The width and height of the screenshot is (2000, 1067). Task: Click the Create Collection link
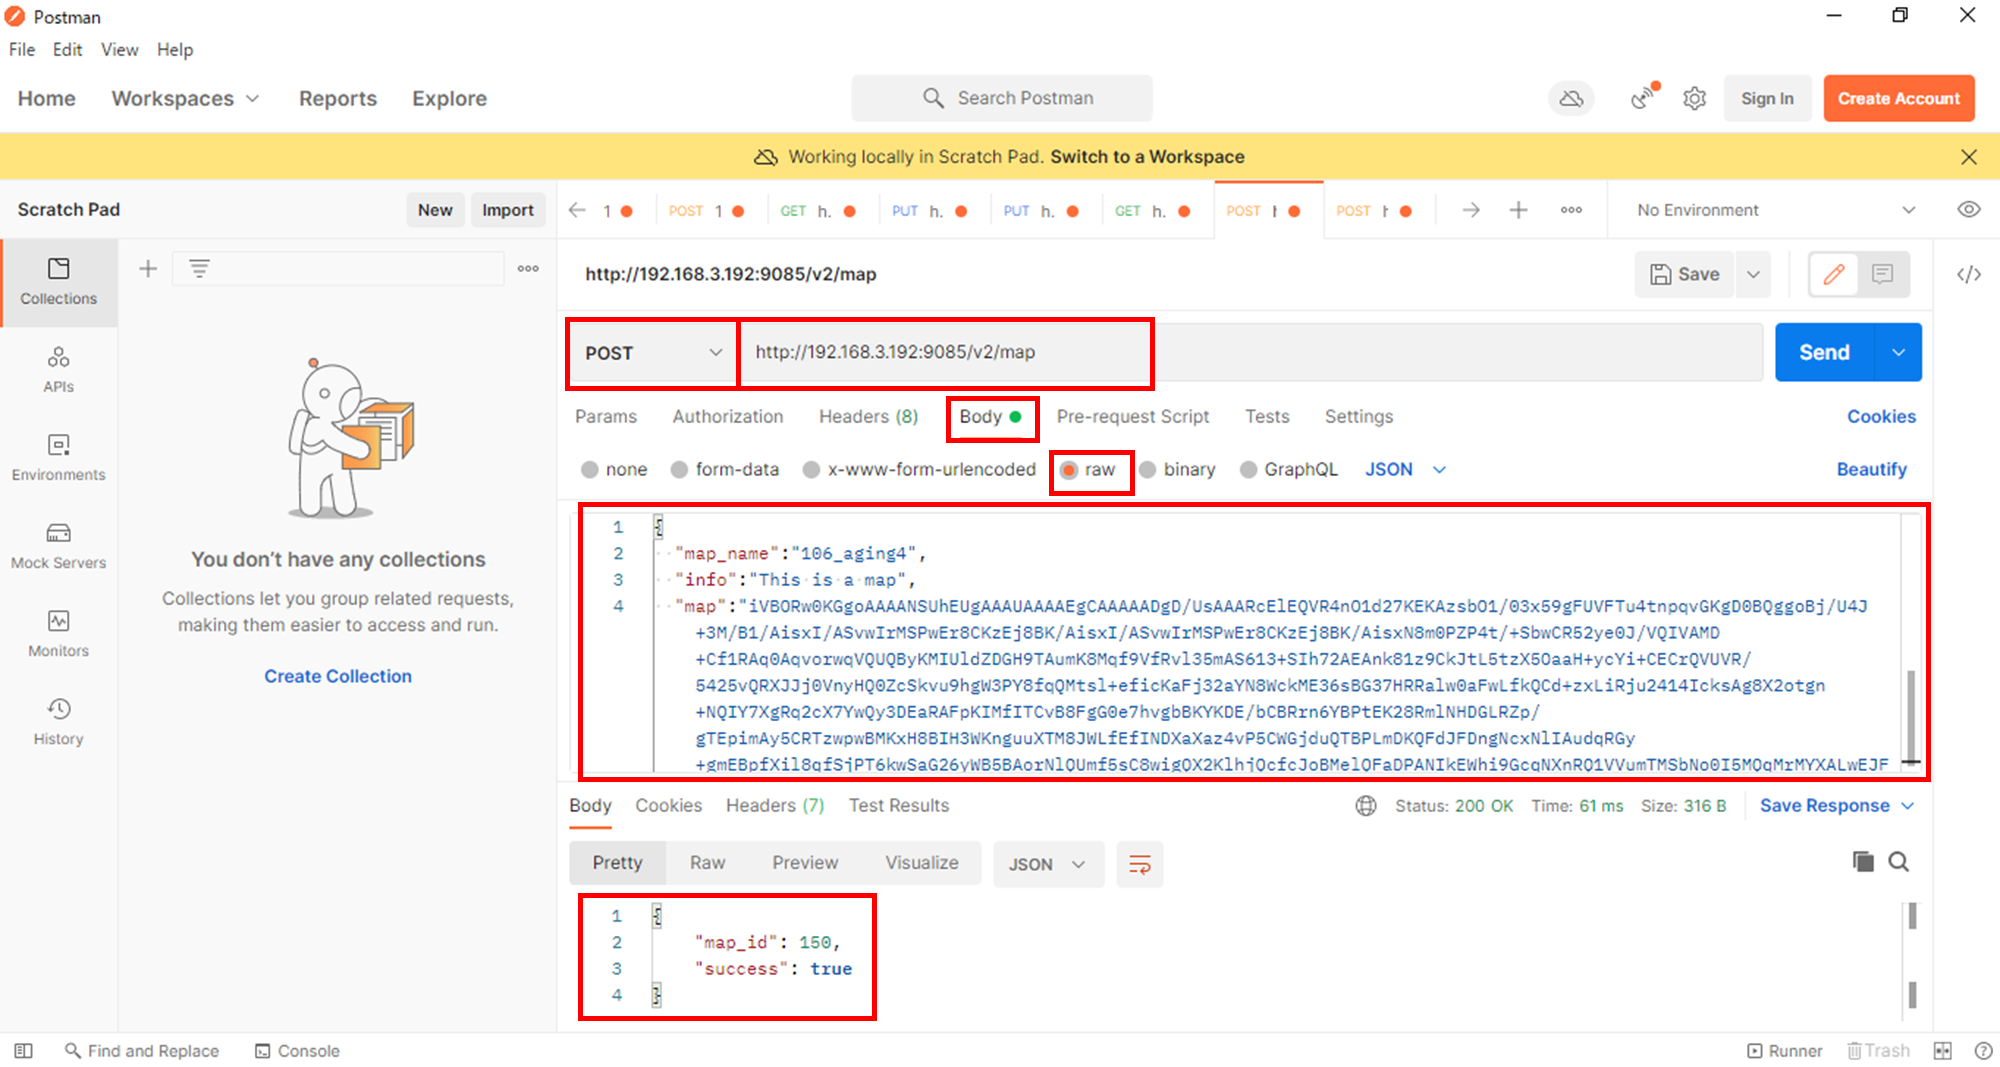pyautogui.click(x=338, y=676)
